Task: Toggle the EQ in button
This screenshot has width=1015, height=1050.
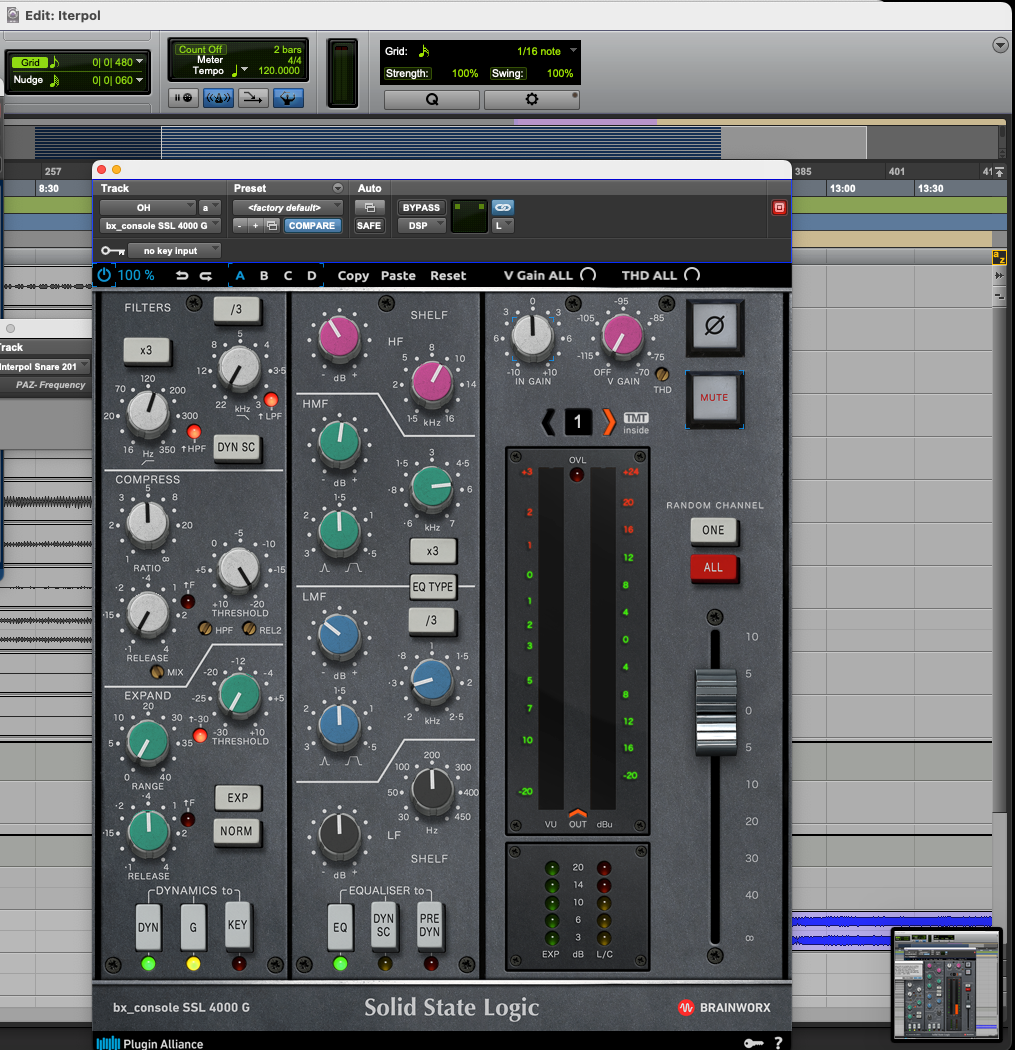Action: (340, 927)
